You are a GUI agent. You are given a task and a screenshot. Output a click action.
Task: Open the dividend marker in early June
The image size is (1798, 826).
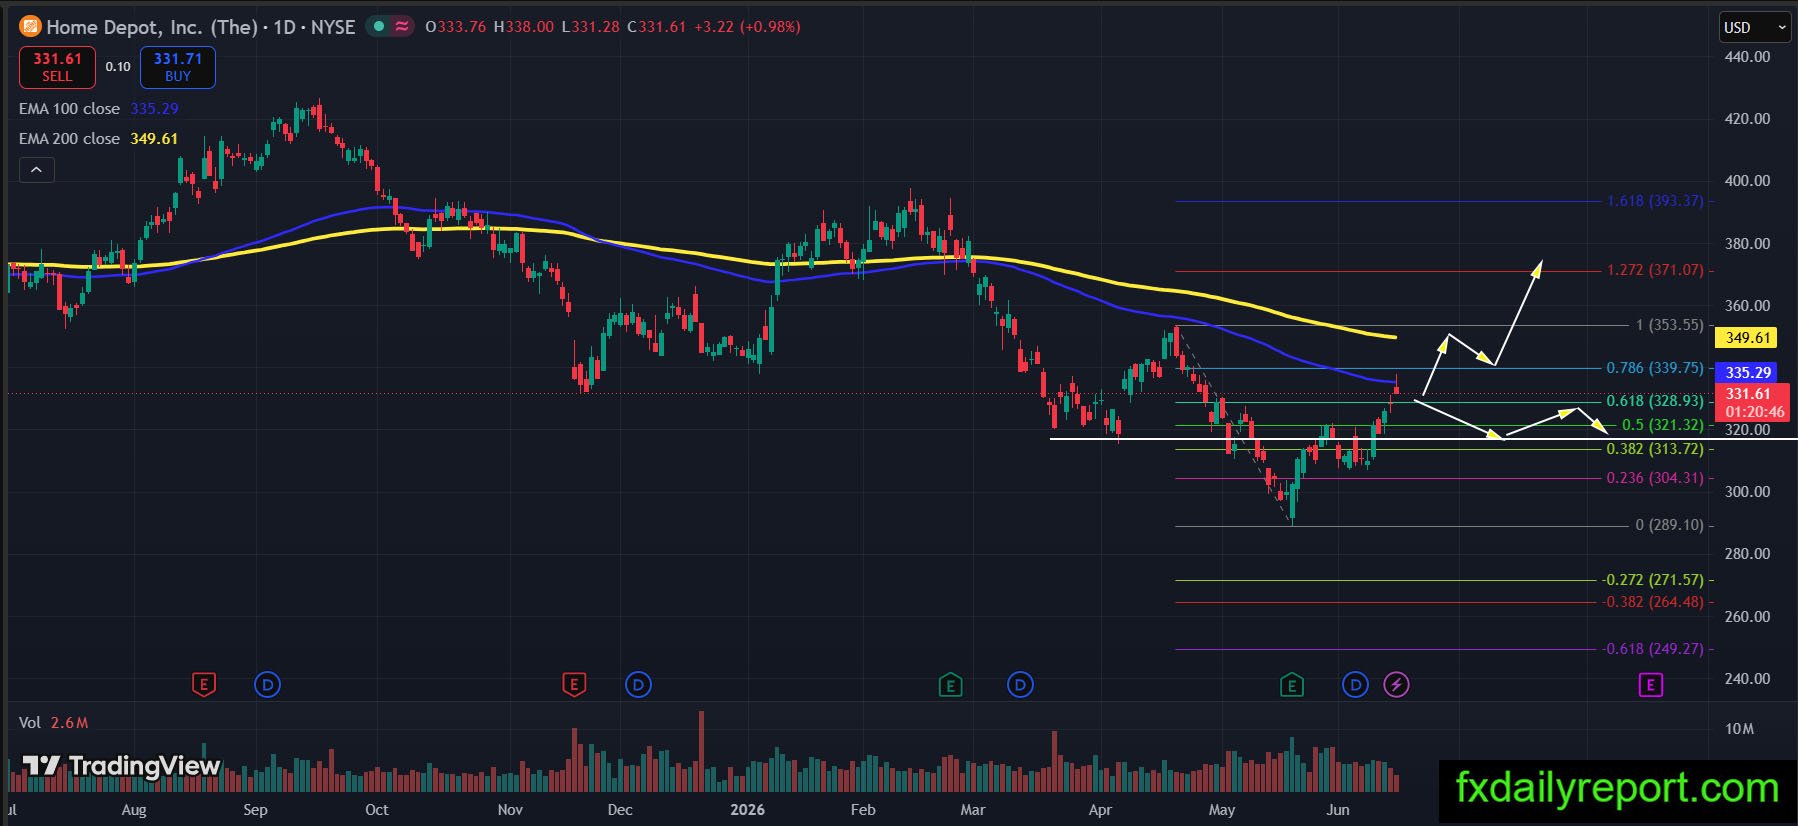[x=1355, y=685]
